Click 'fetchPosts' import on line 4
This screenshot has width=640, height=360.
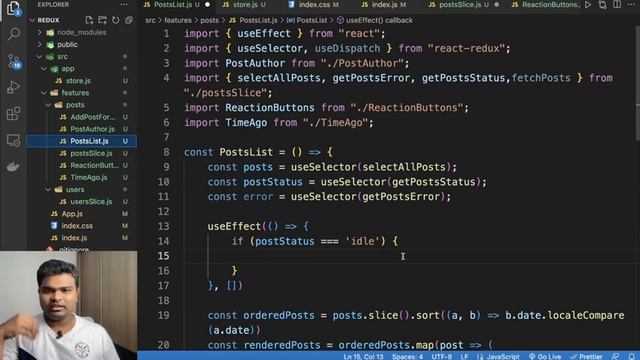click(541, 78)
